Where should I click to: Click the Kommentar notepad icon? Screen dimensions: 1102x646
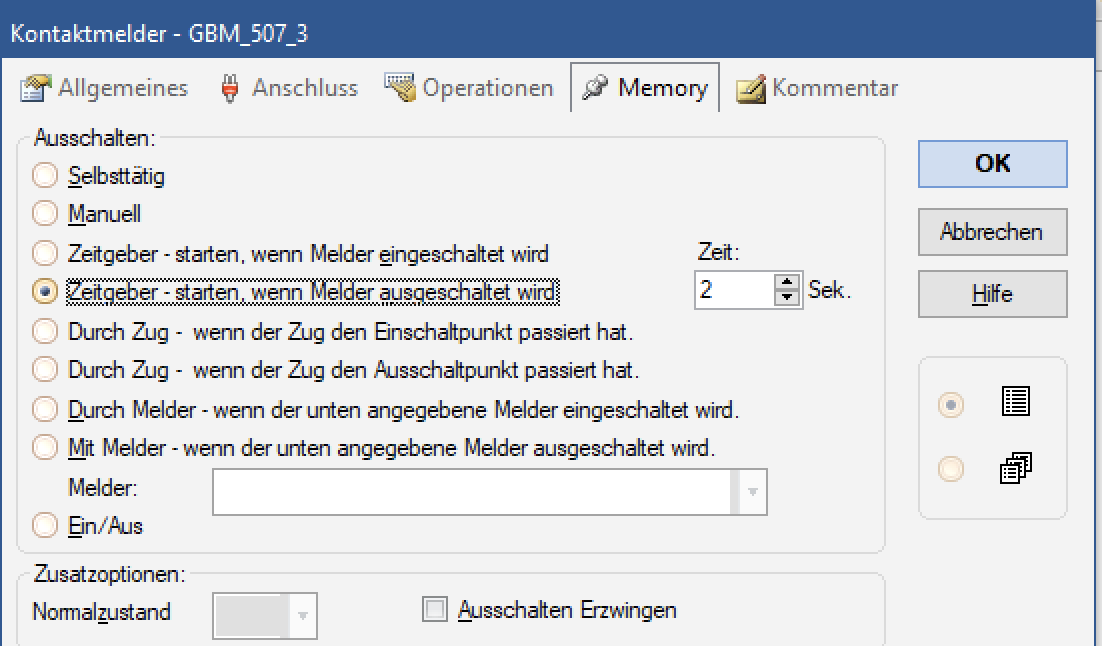click(x=751, y=89)
